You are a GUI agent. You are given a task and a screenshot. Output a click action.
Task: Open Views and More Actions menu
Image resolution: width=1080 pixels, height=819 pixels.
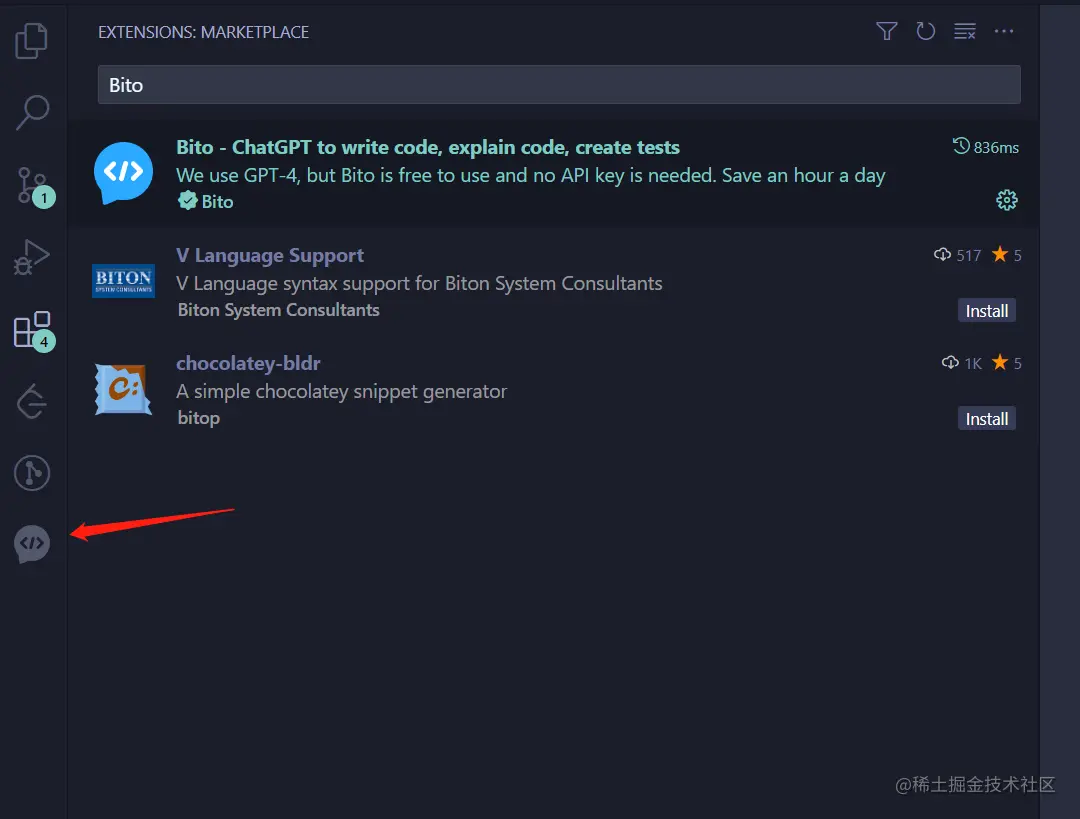pos(1004,32)
